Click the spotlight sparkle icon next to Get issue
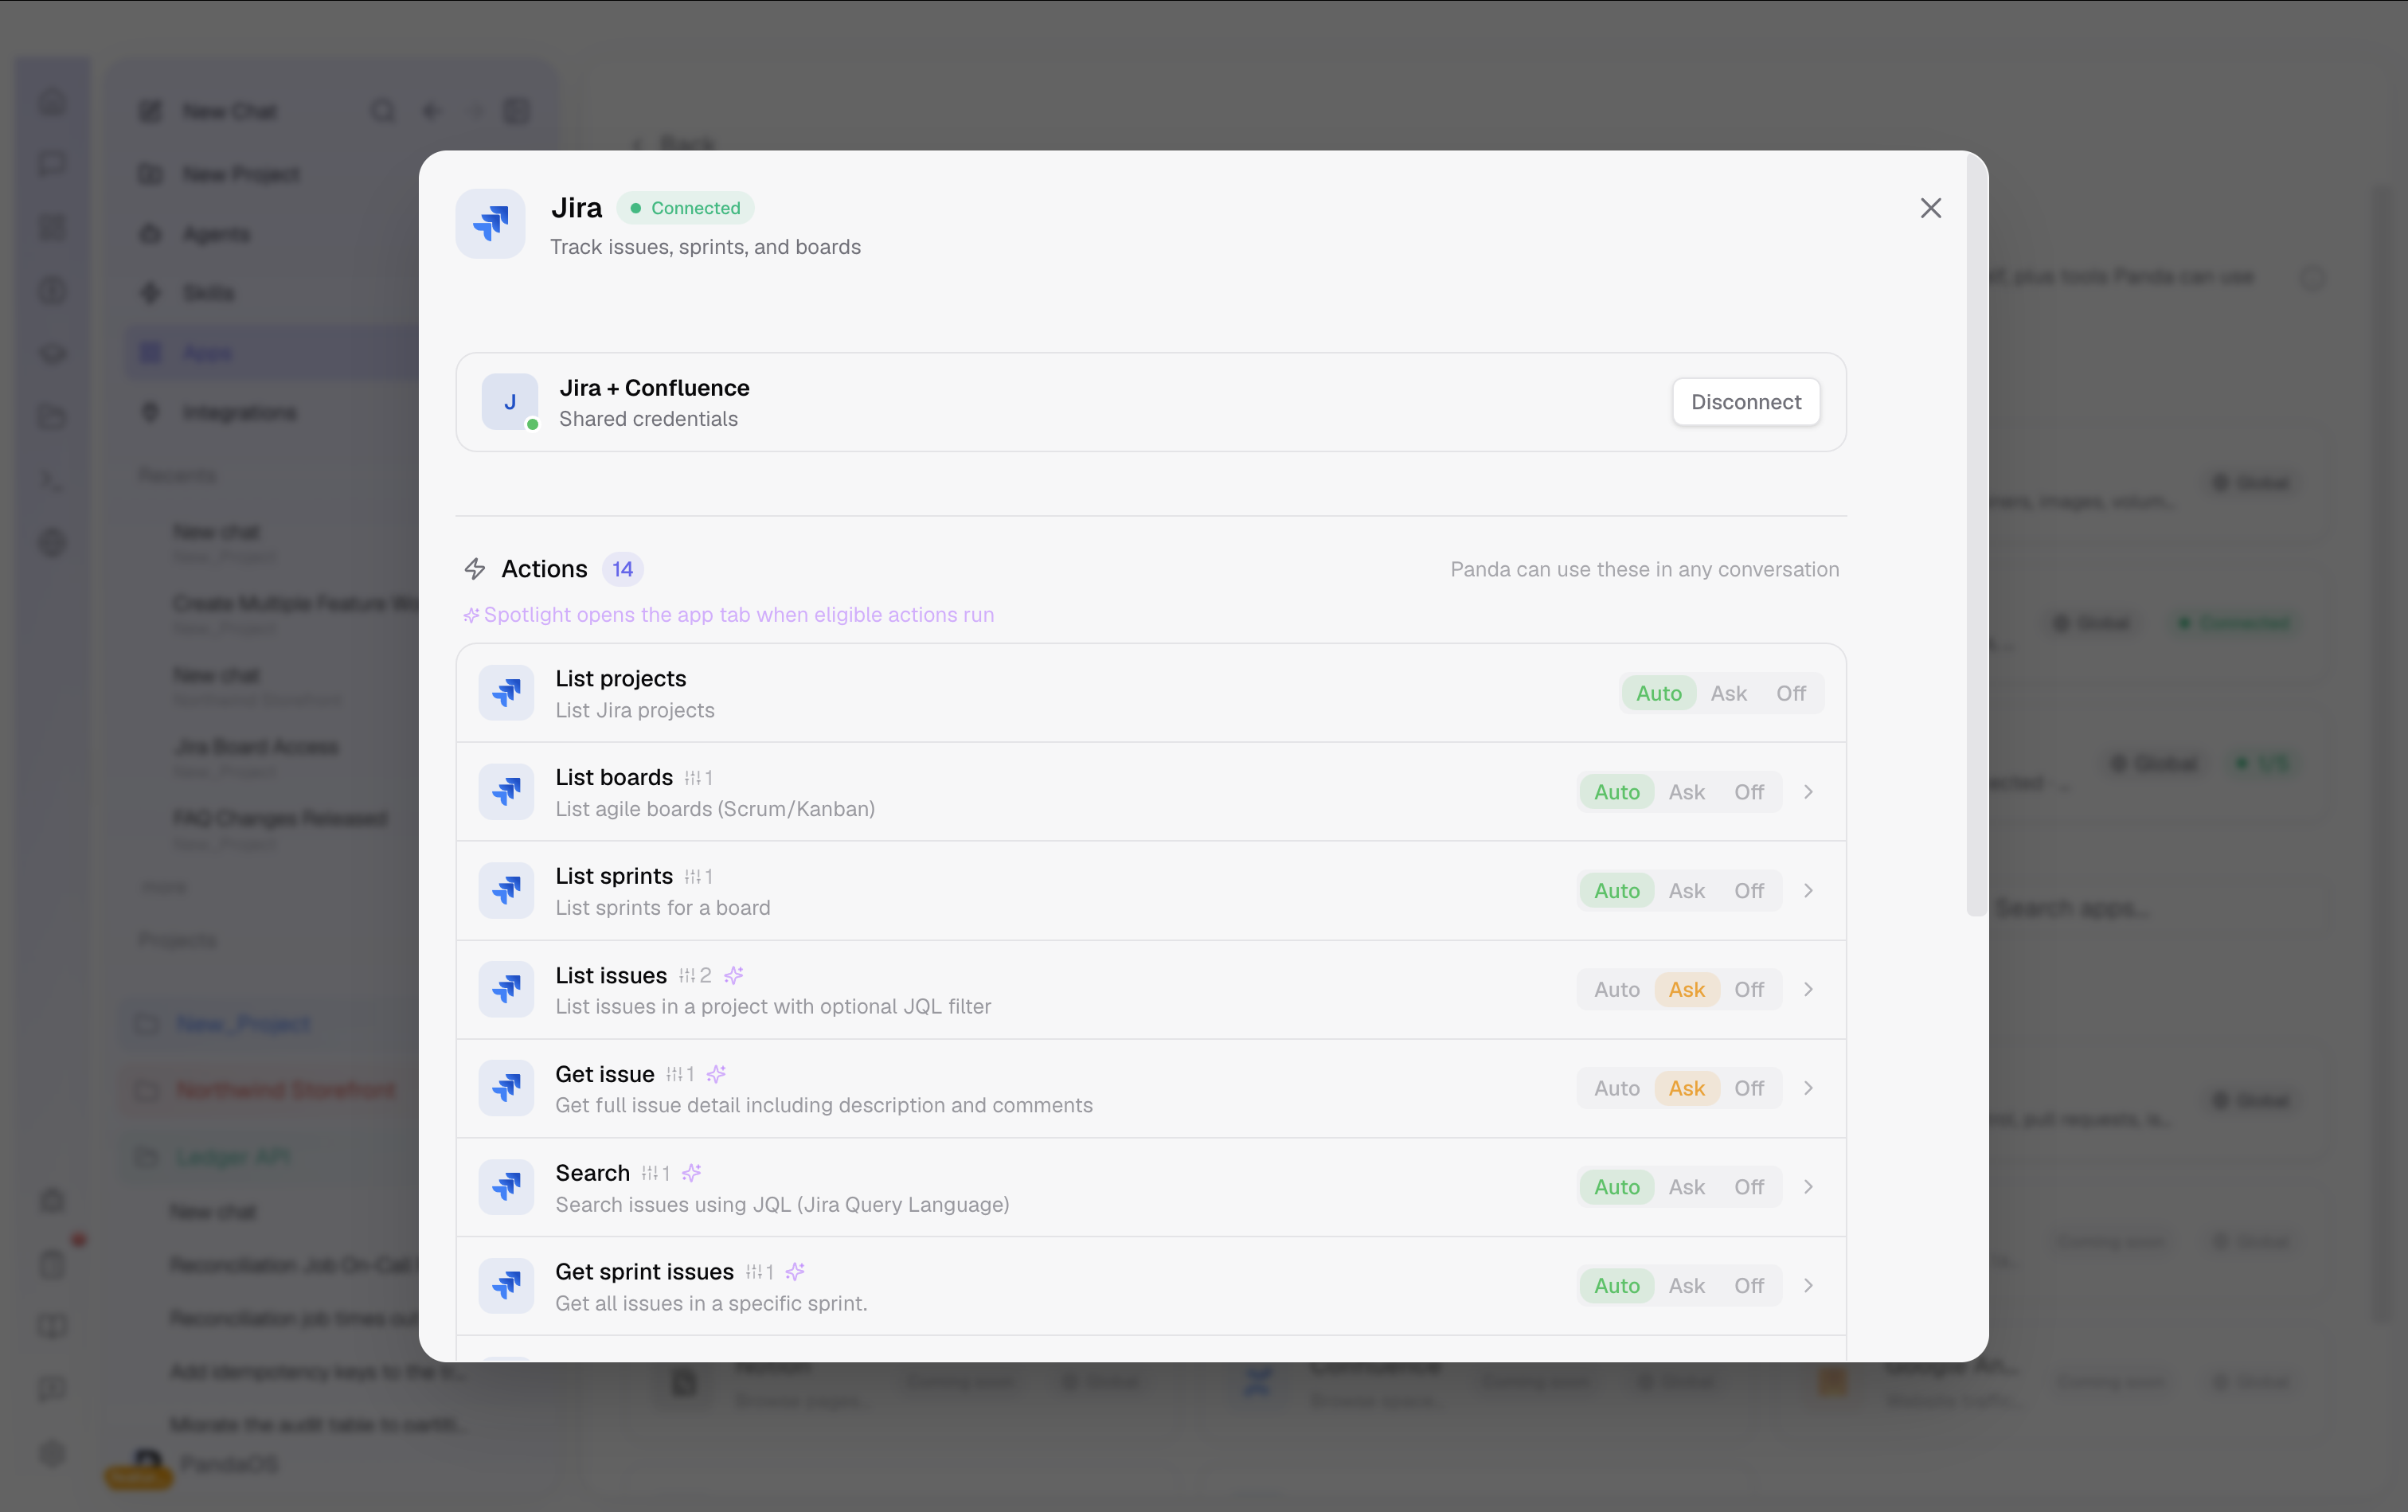Screen dimensions: 2408x1512 coord(716,1074)
